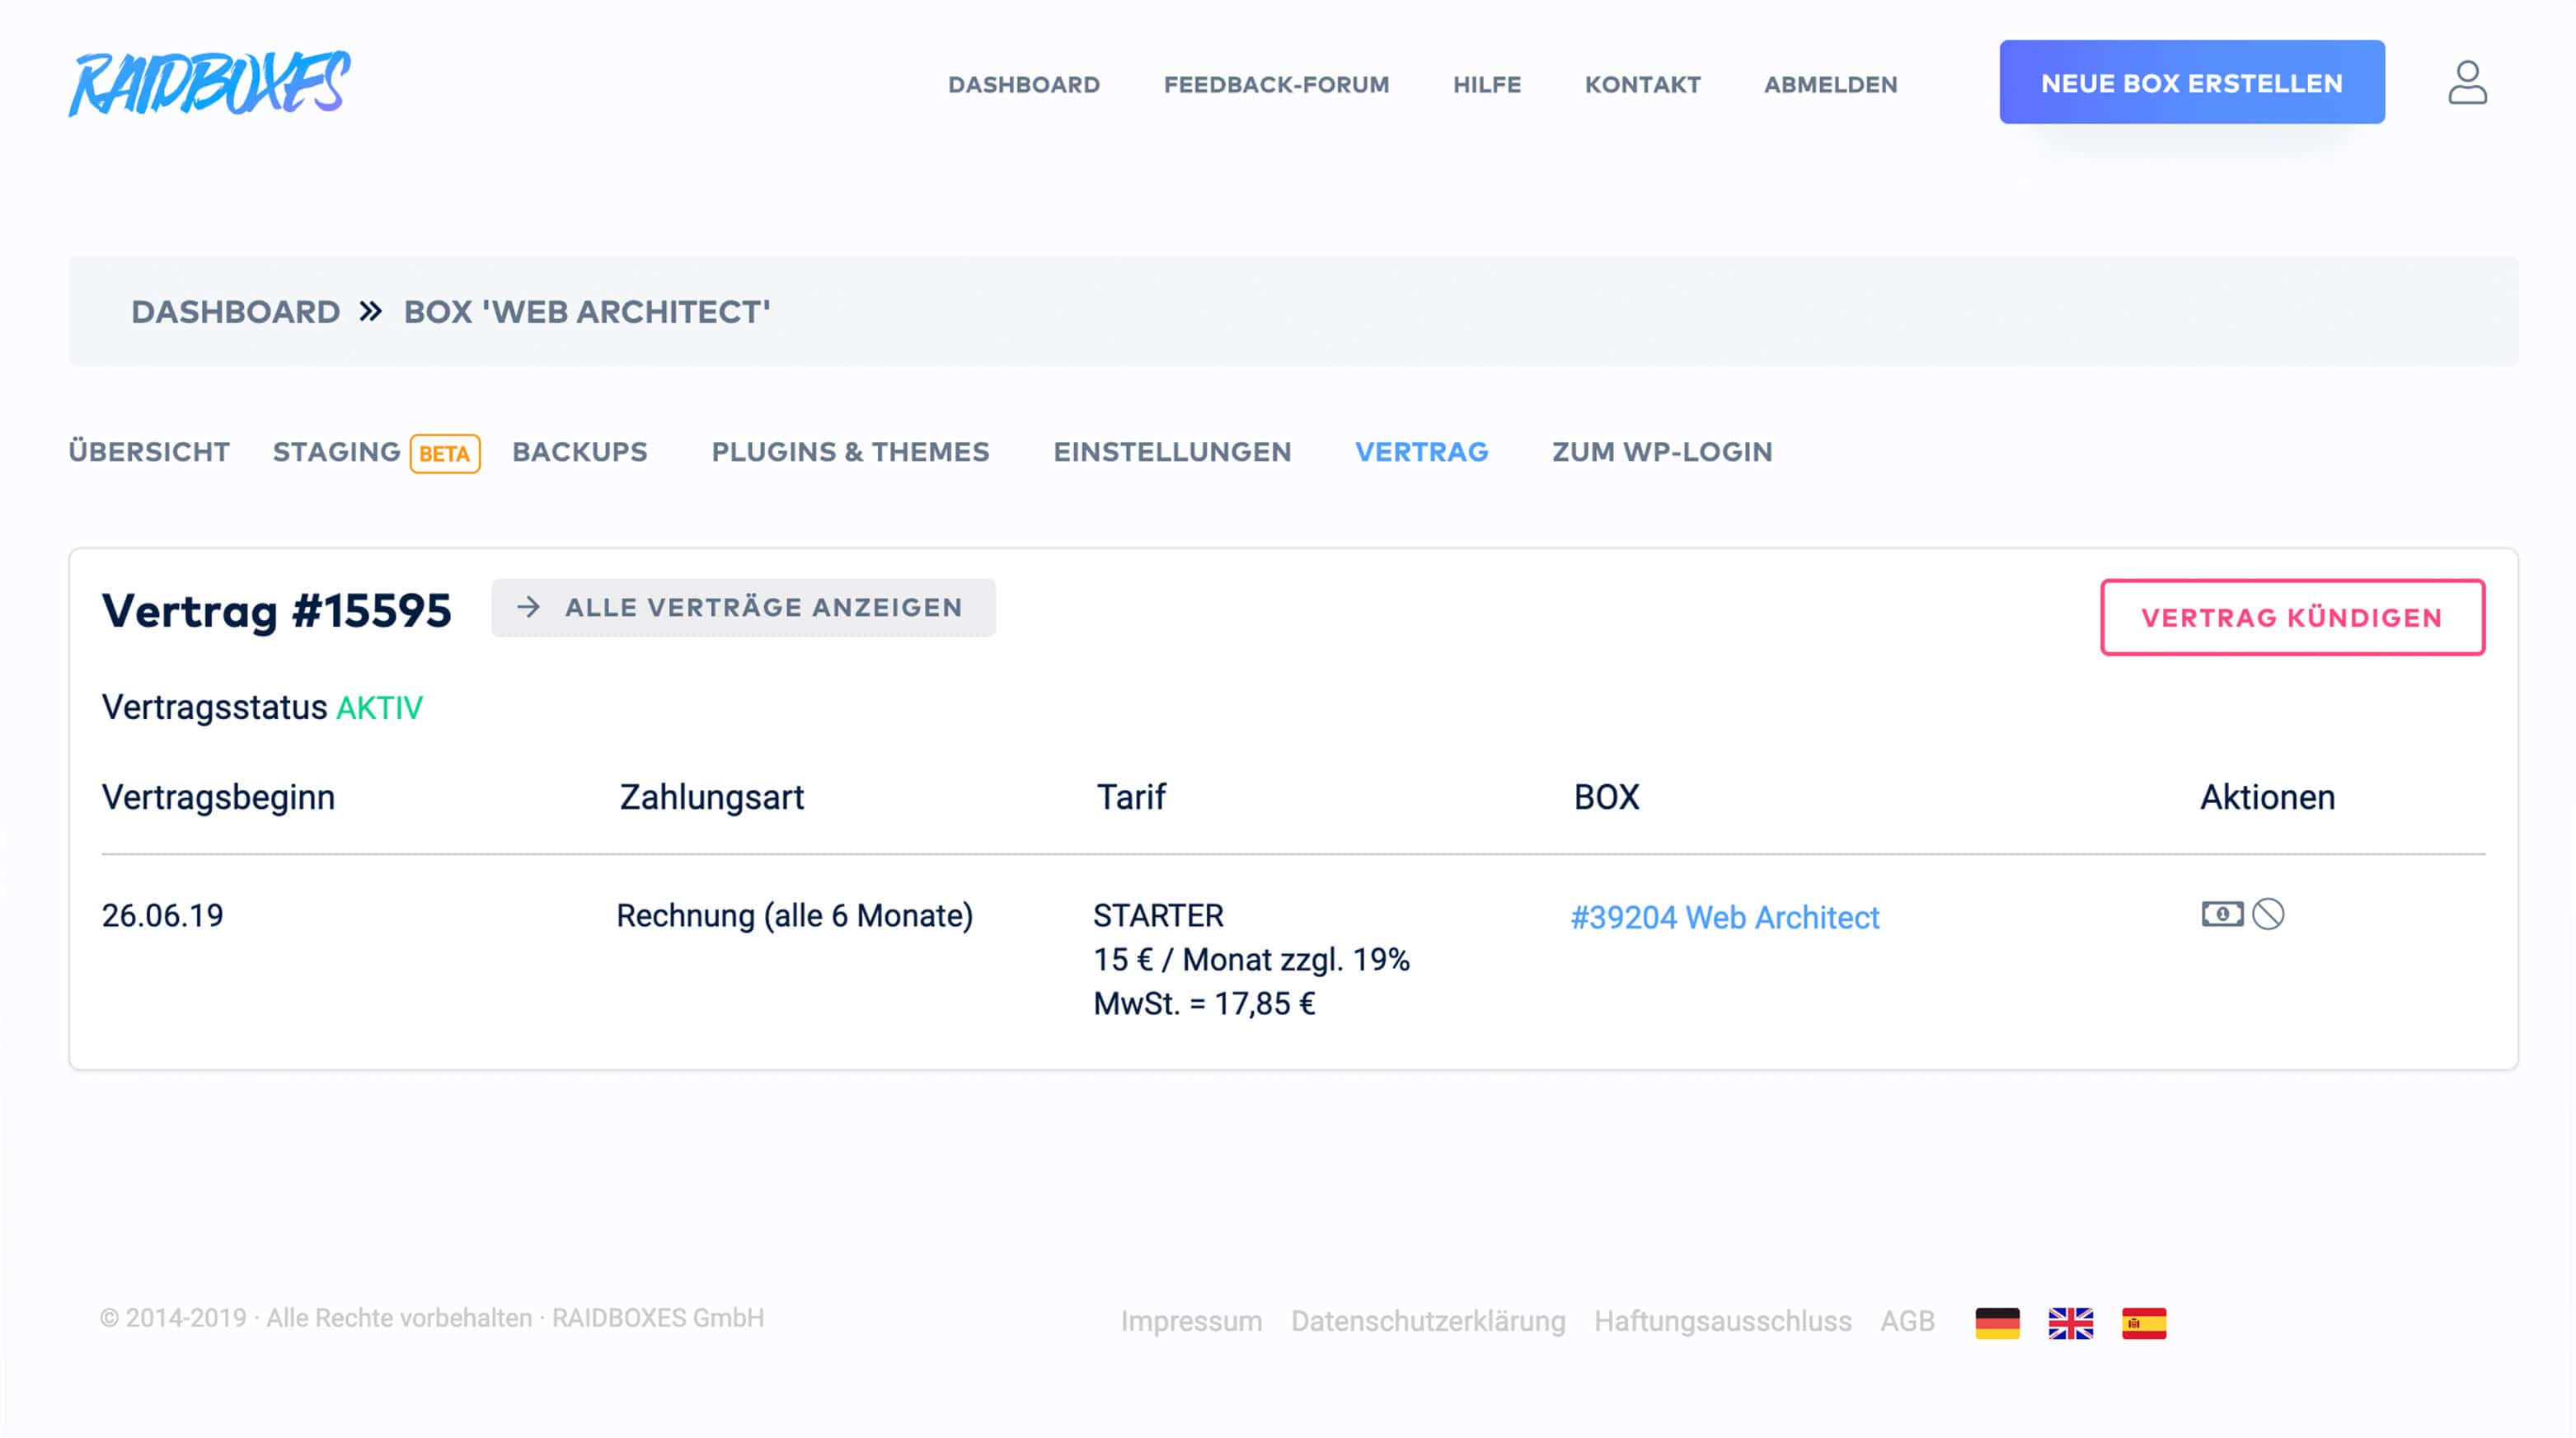Image resolution: width=2576 pixels, height=1438 pixels.
Task: Click Neue Box Erstellen button
Action: [2191, 83]
